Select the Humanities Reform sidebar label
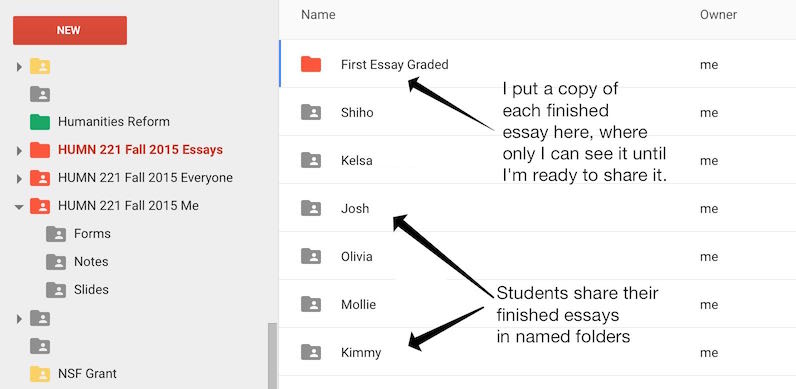The image size is (796, 389). (114, 122)
